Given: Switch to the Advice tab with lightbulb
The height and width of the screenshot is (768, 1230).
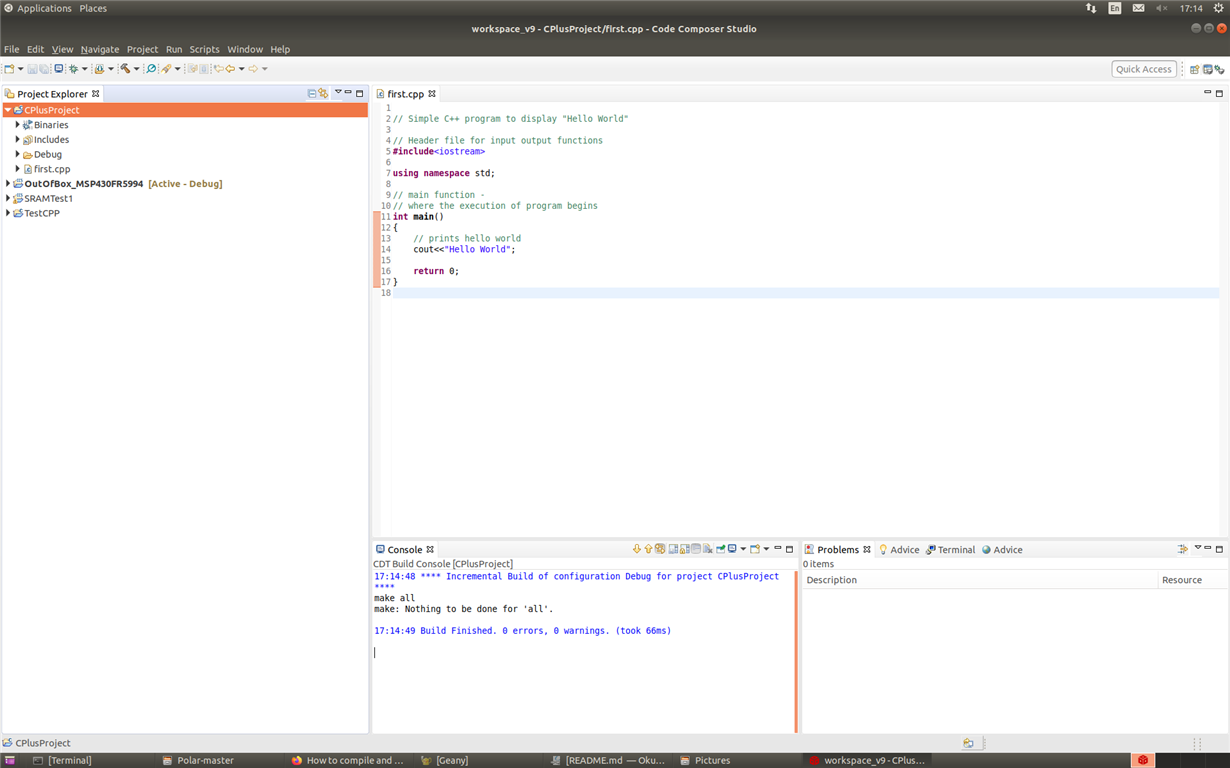Looking at the screenshot, I should (899, 550).
